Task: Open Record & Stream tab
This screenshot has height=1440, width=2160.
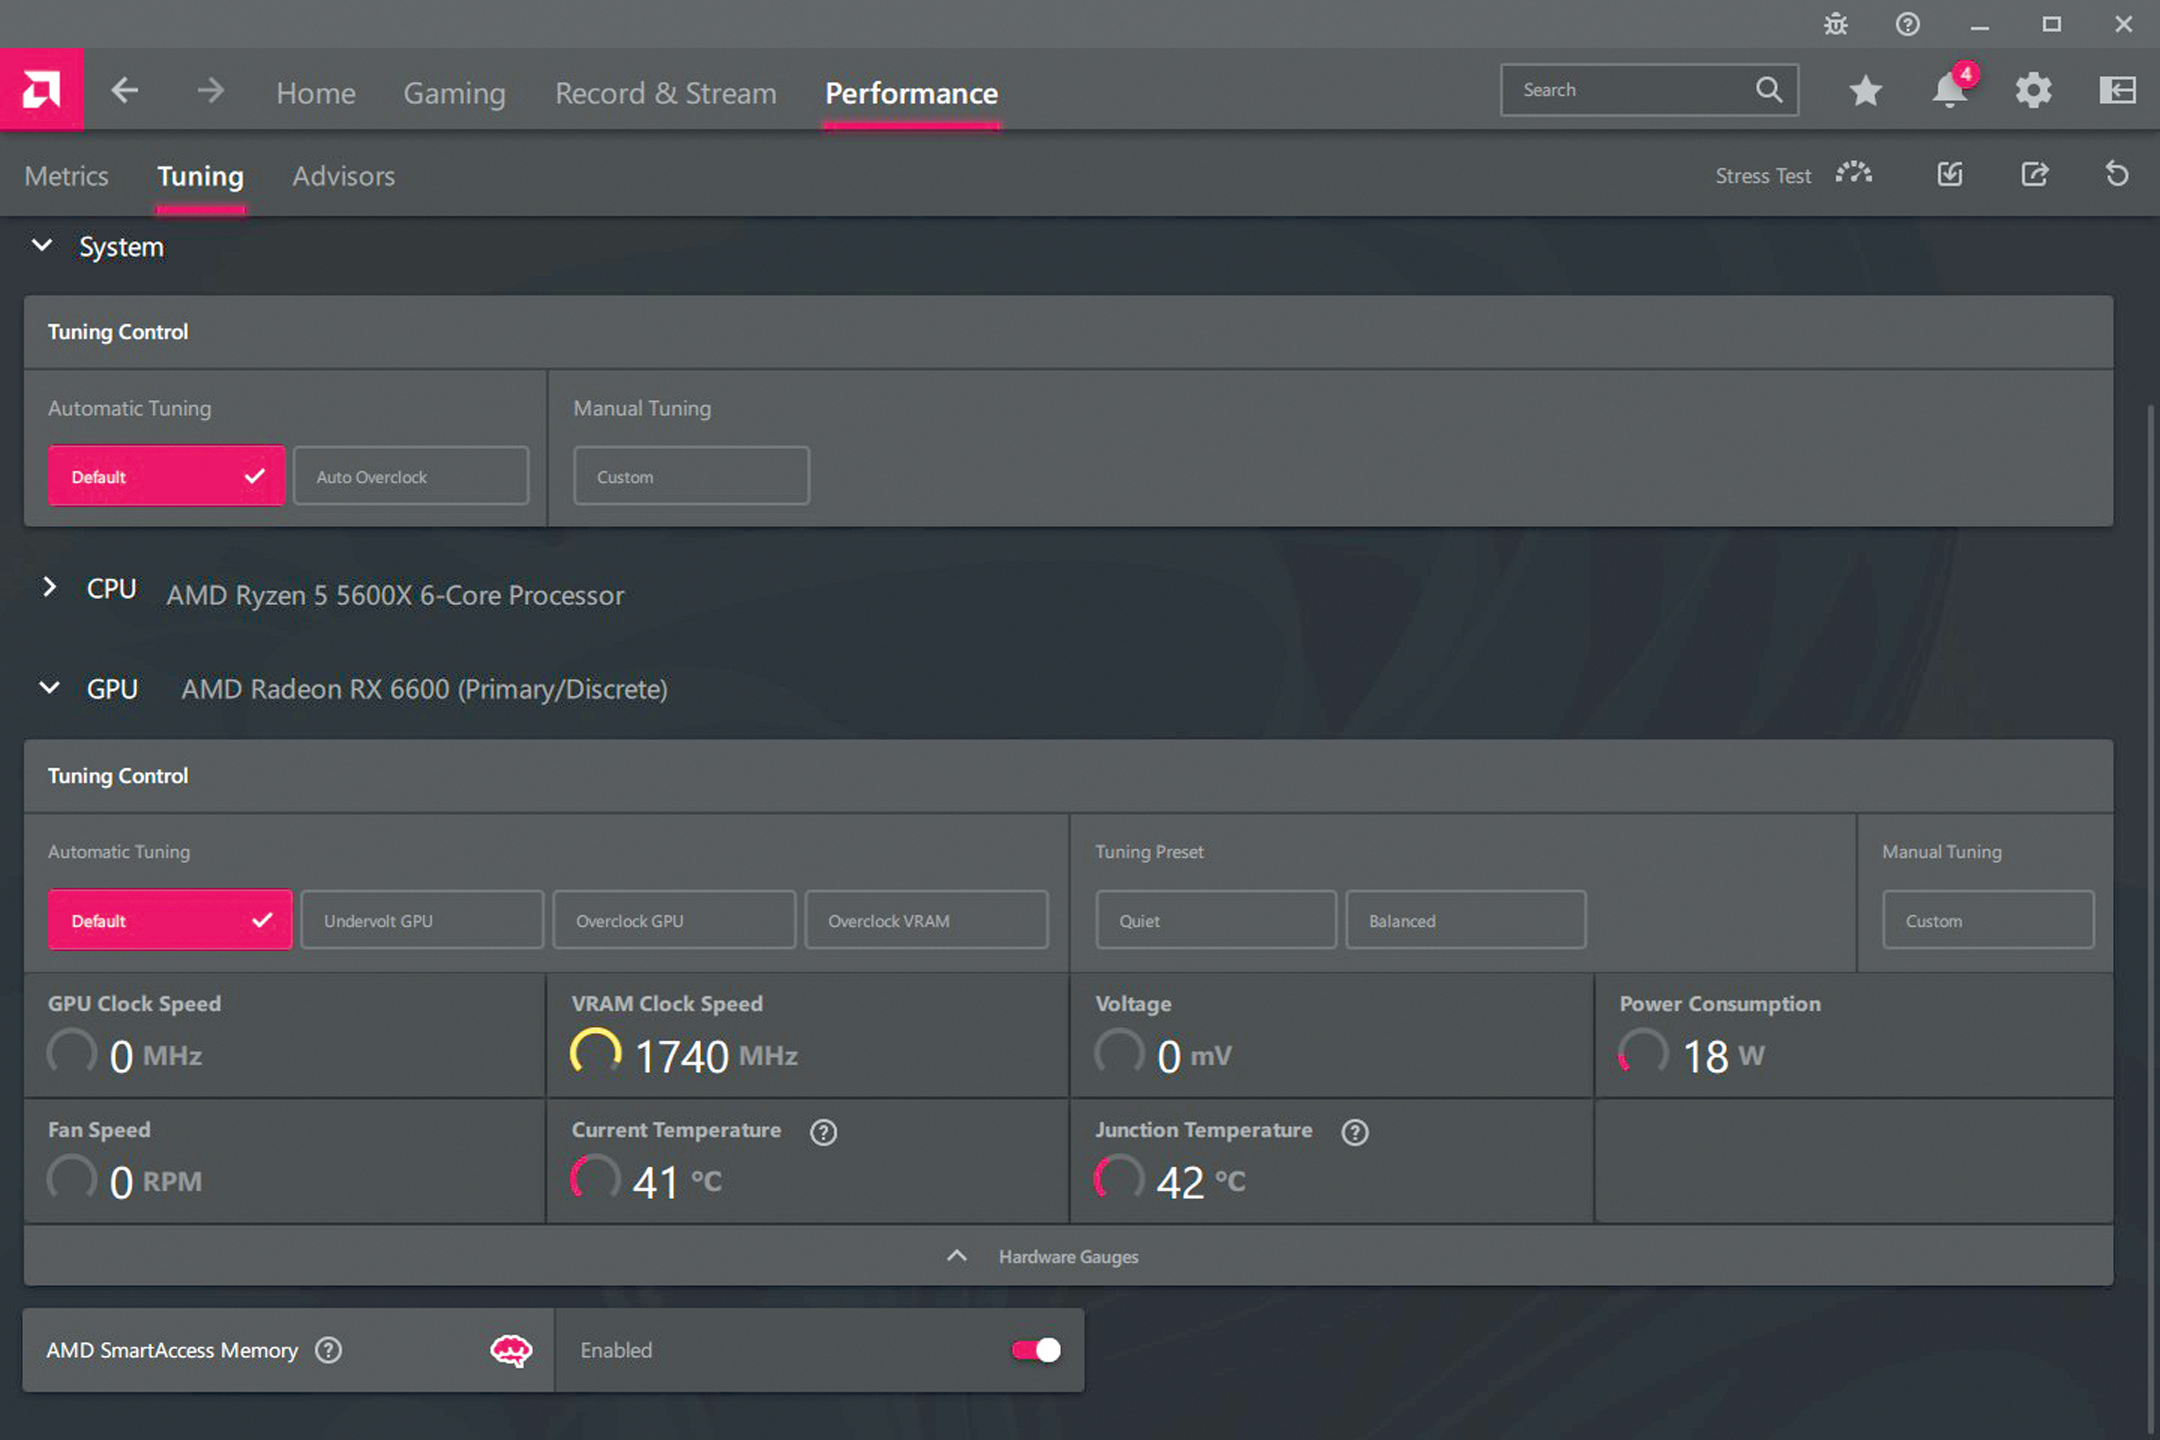Action: pyautogui.click(x=665, y=93)
